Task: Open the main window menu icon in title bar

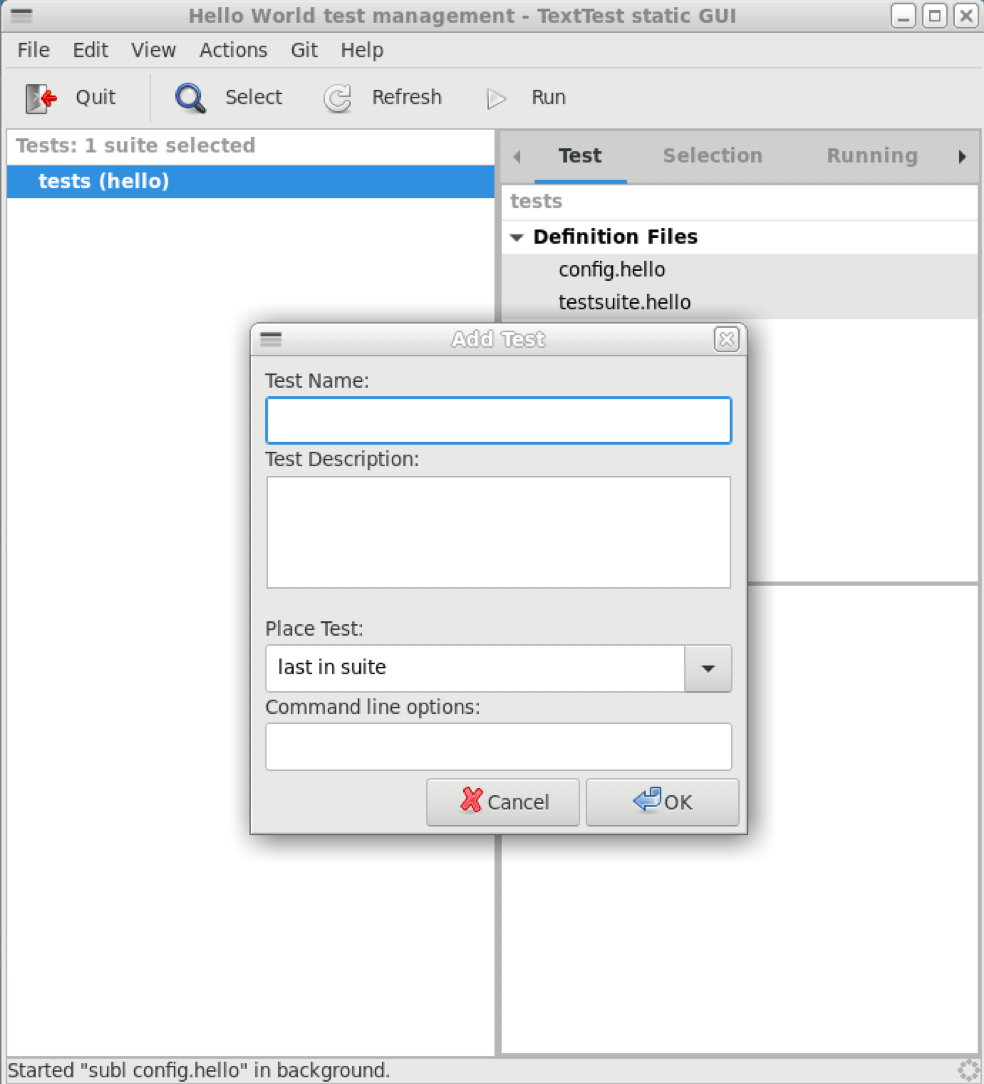Action: [x=21, y=15]
